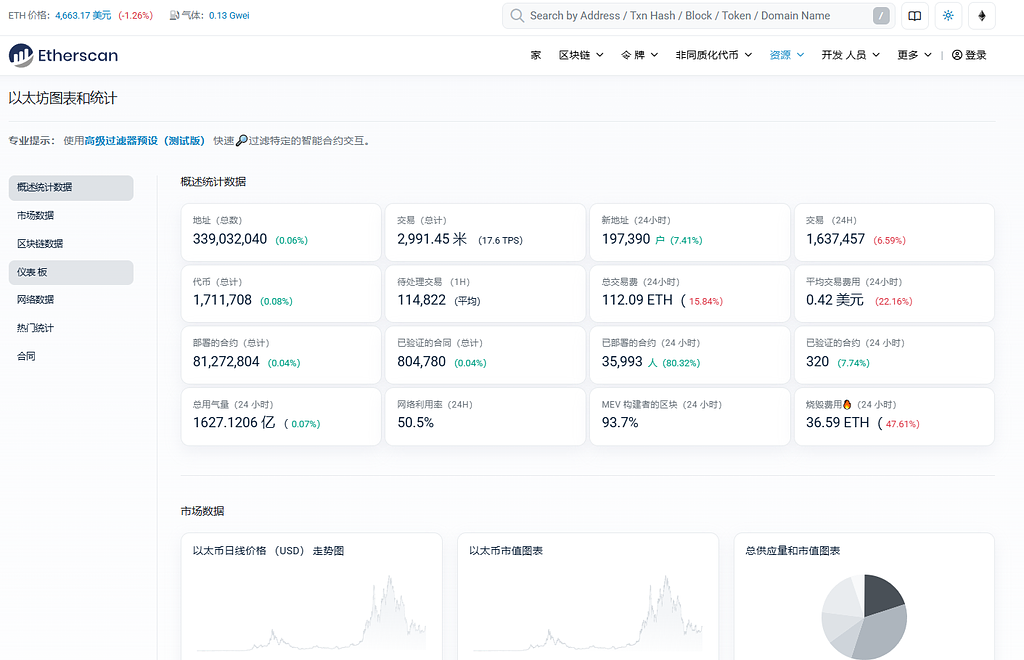Expand the 开发人员 dropdown menu

[850, 55]
